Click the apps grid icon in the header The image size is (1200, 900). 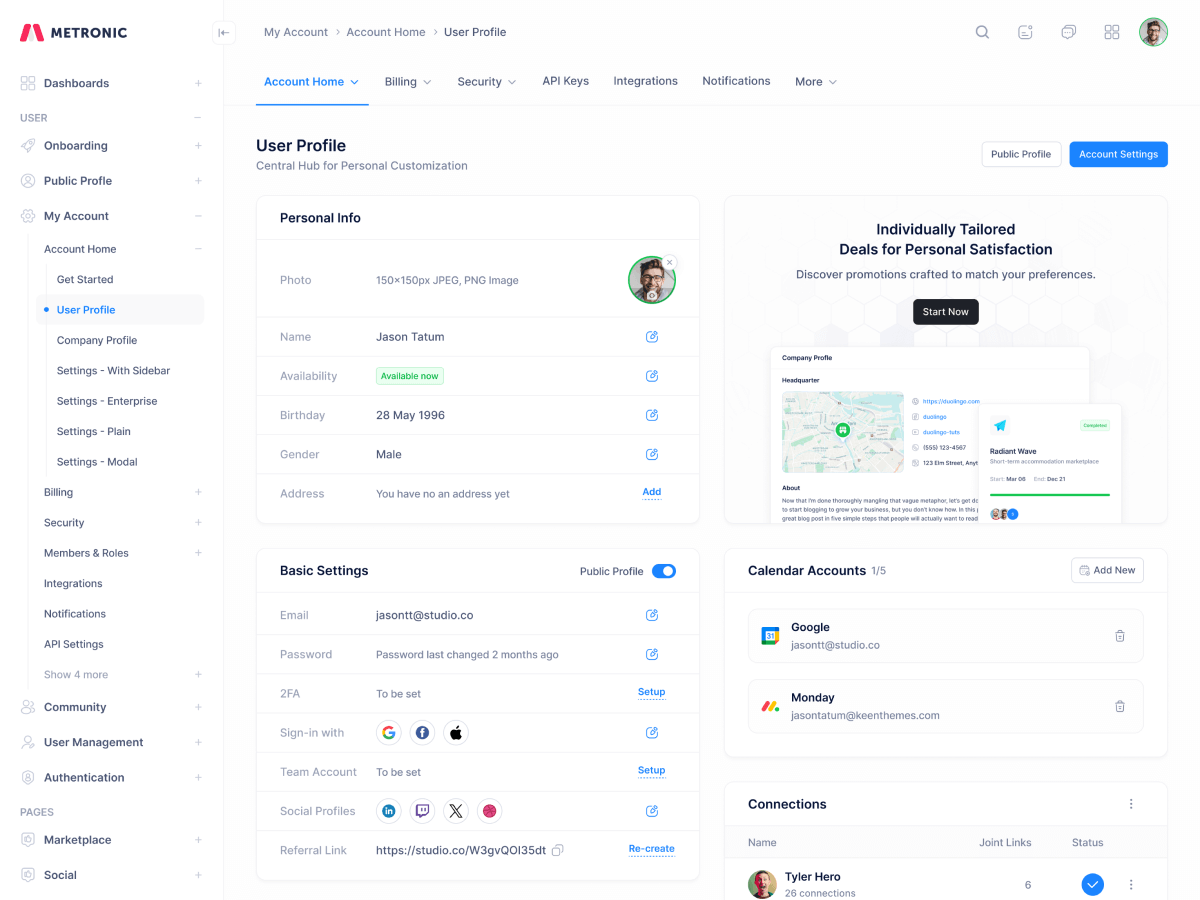point(1112,31)
